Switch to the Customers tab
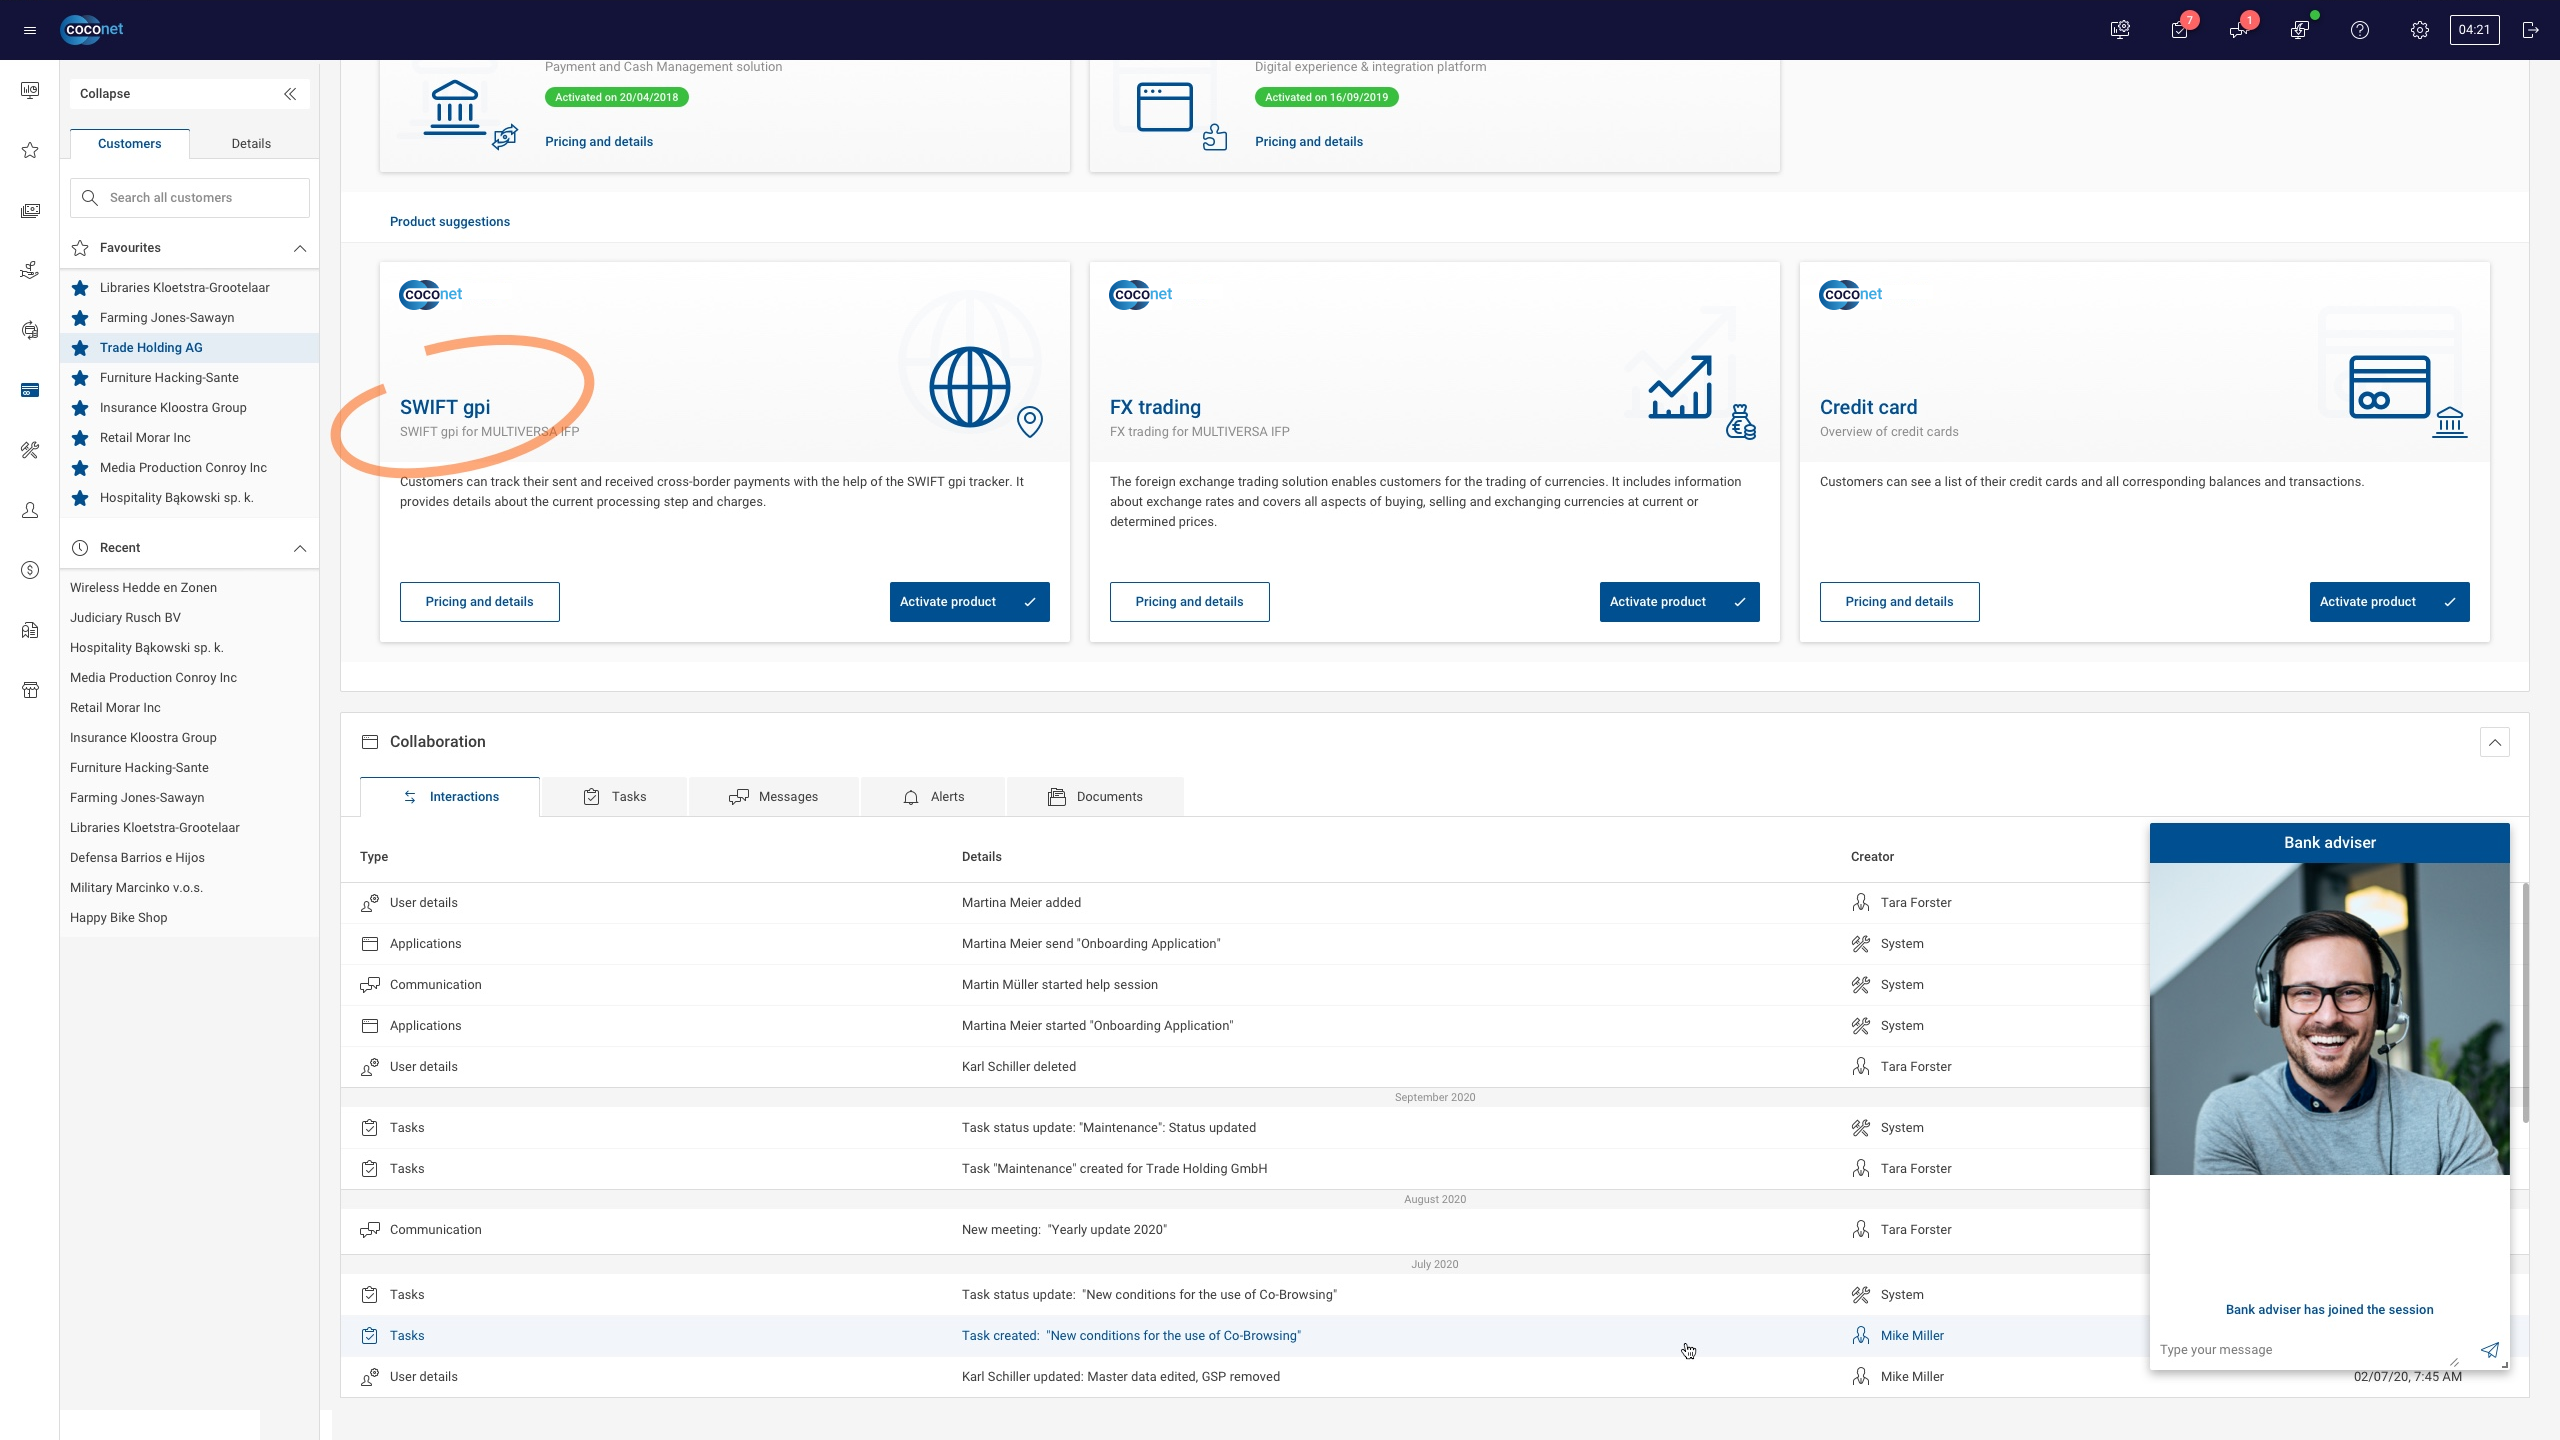The image size is (2560, 1440). coord(130,144)
